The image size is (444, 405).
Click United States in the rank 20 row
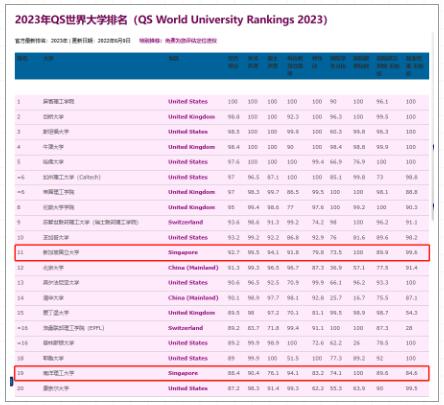(188, 388)
